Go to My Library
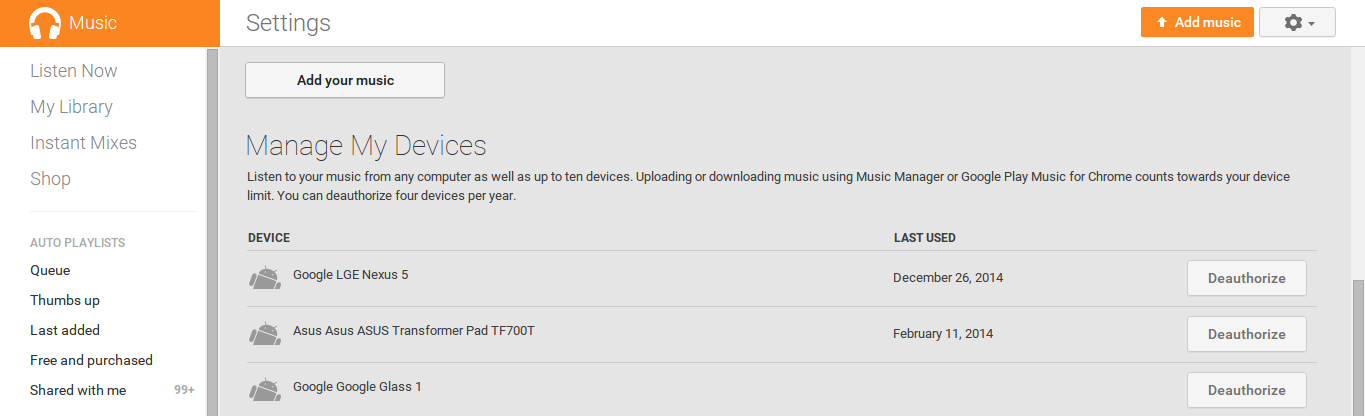This screenshot has width=1365, height=416. tap(71, 107)
